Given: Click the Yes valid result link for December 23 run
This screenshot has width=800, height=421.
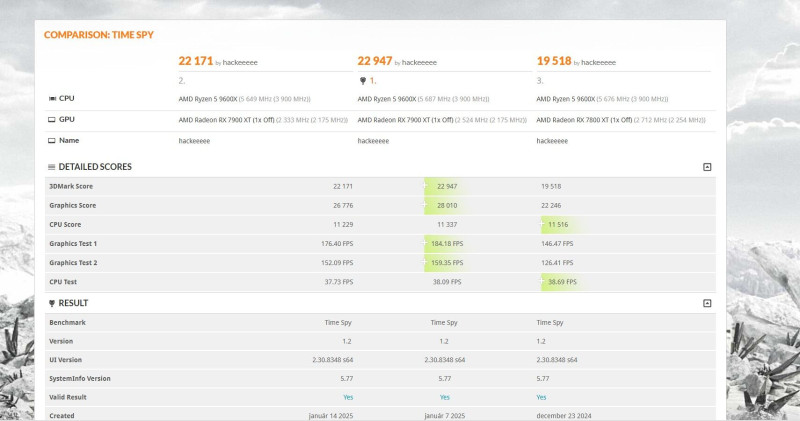Looking at the screenshot, I should 541,397.
